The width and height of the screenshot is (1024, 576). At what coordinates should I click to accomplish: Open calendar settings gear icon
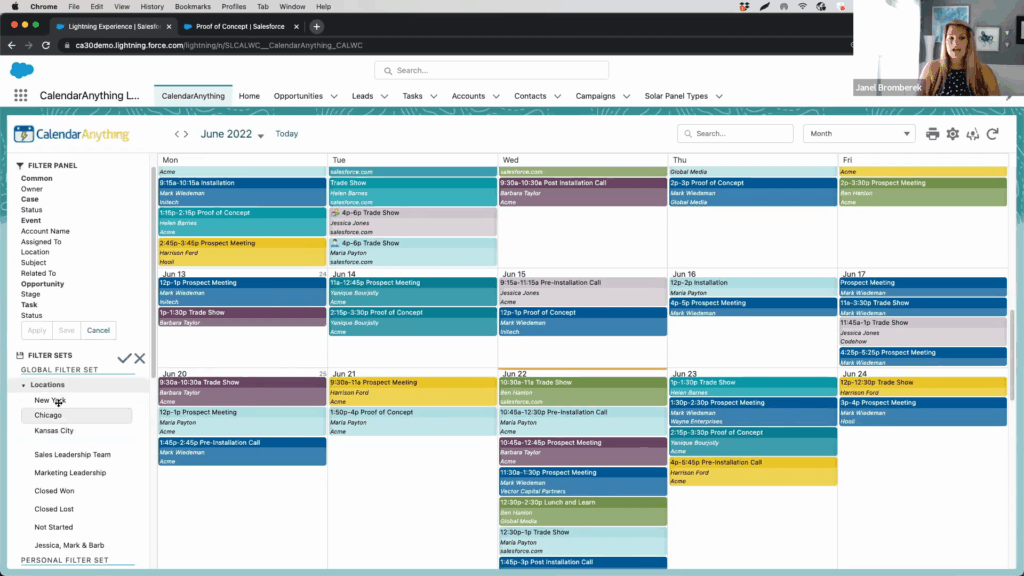click(952, 134)
